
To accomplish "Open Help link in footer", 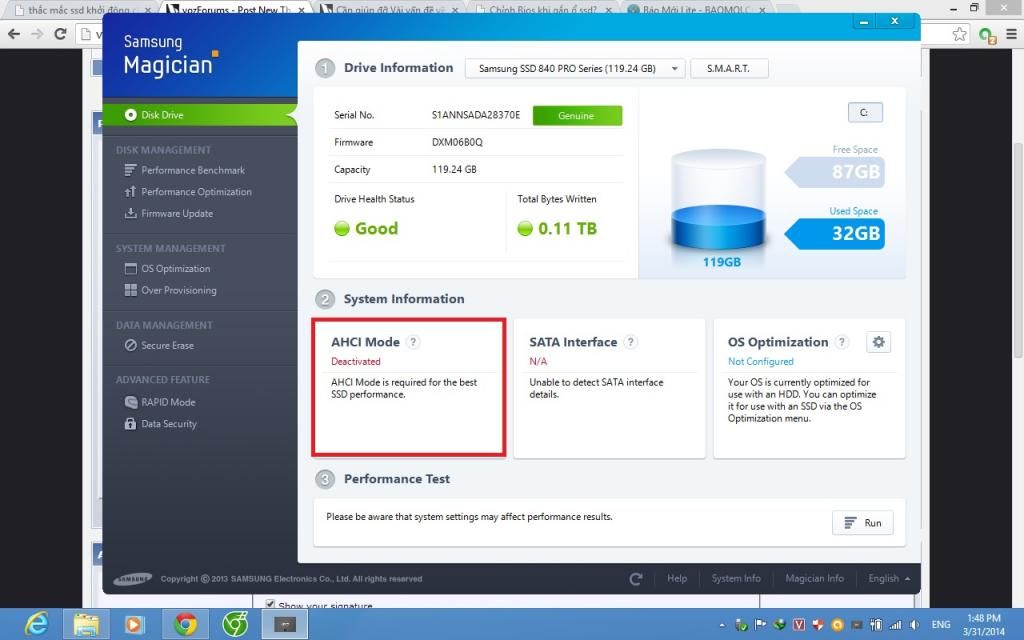I will pos(677,579).
